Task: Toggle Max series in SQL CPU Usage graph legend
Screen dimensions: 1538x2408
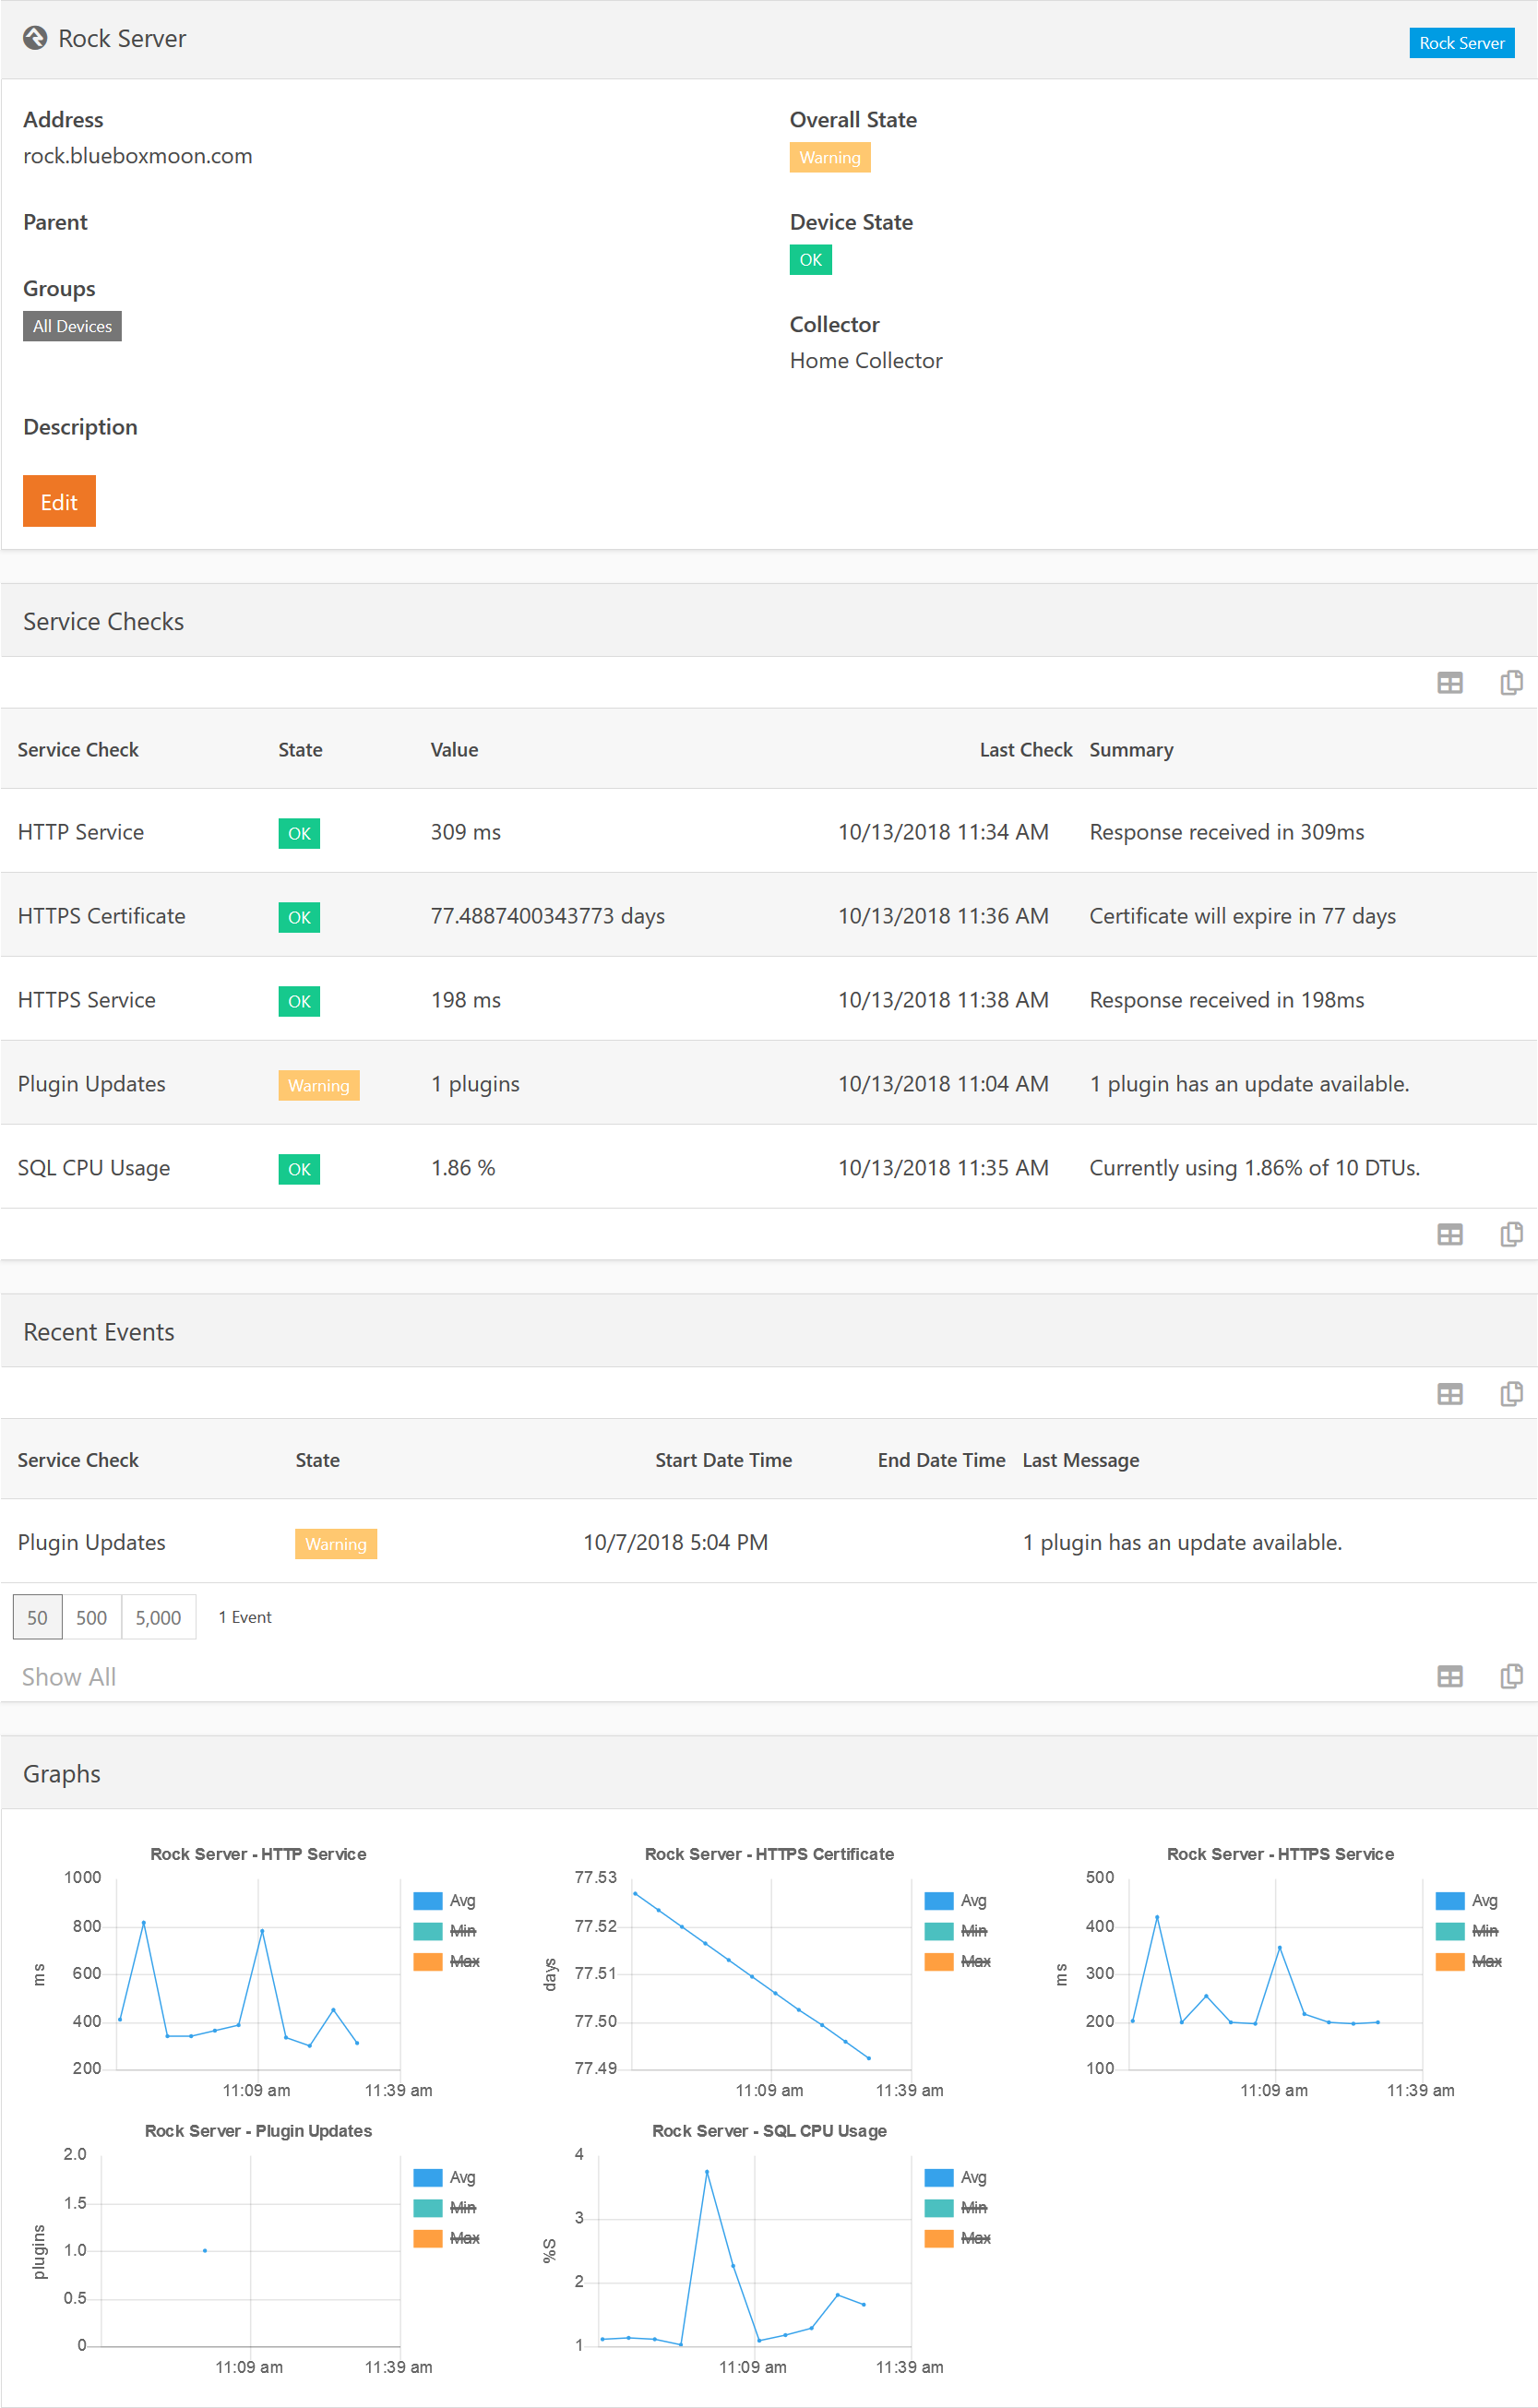Action: pyautogui.click(x=957, y=2238)
